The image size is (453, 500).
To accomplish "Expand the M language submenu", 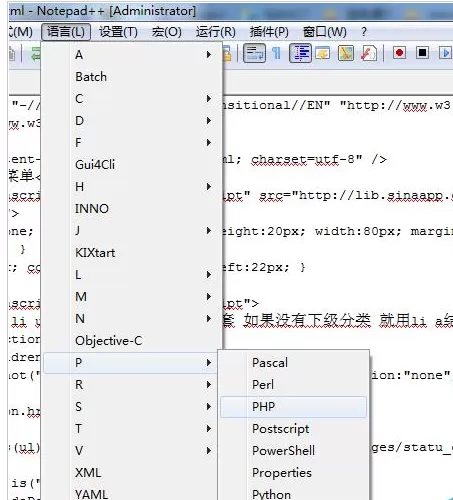I will pos(133,296).
